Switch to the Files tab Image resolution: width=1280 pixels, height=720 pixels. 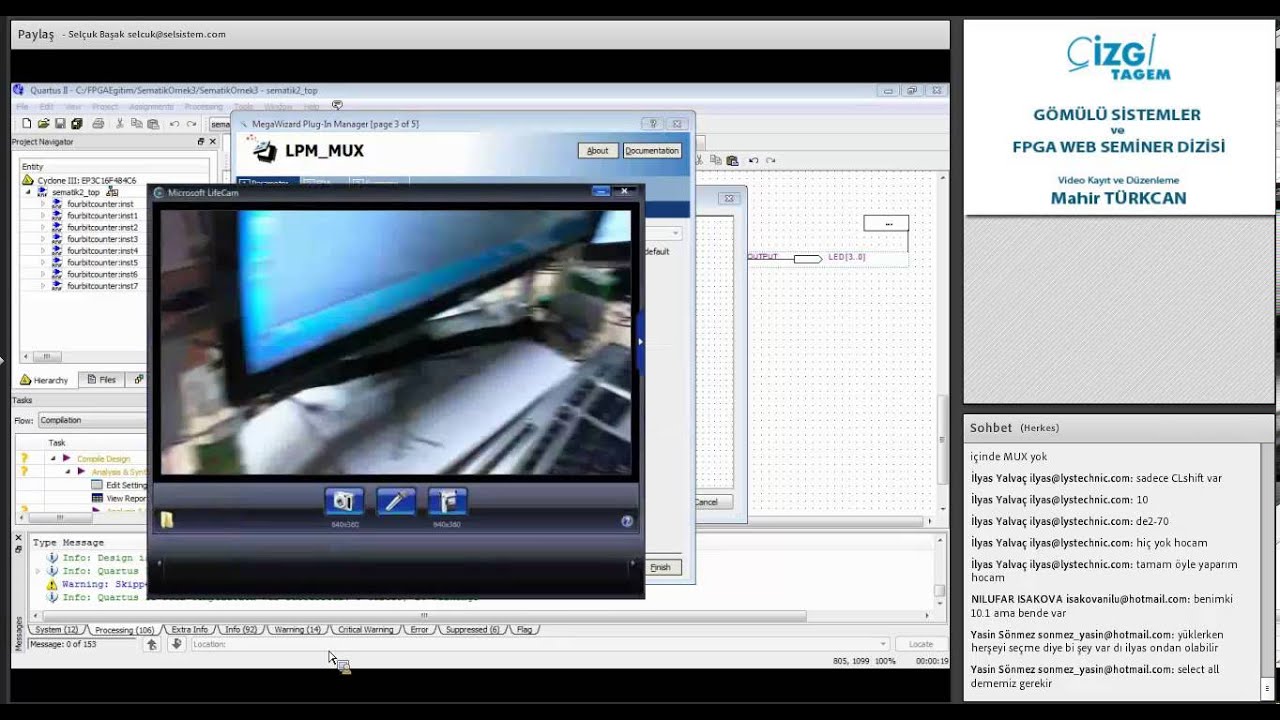tap(101, 380)
